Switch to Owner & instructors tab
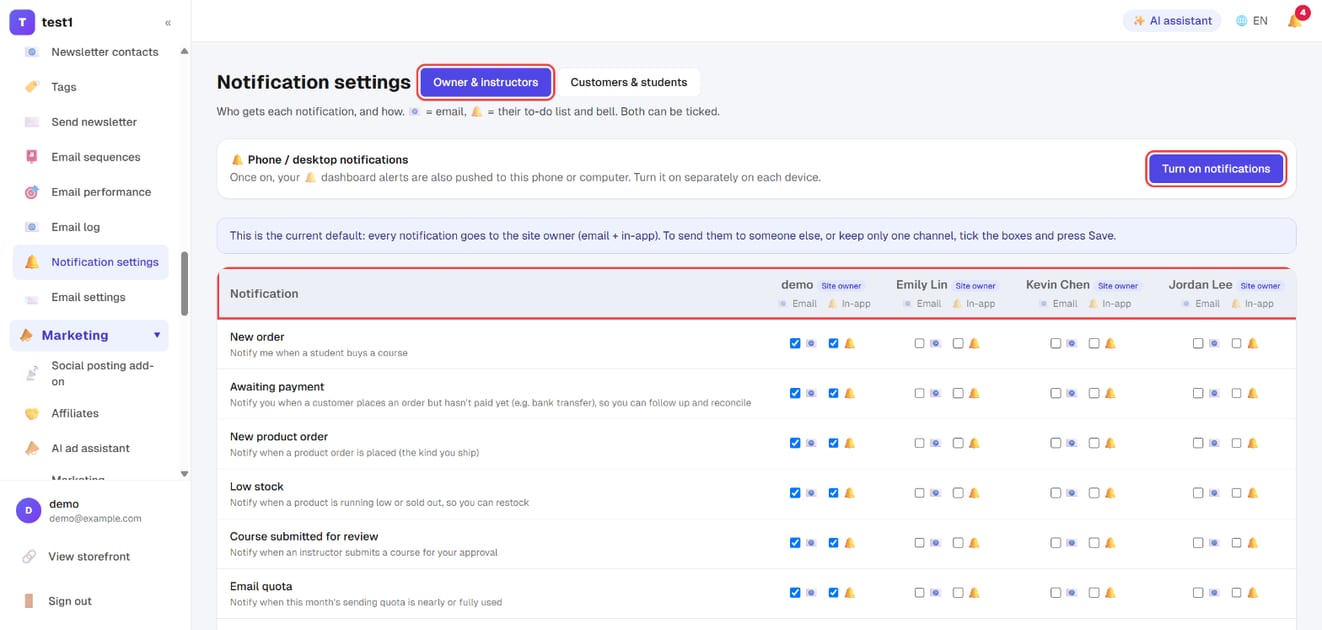Screen dimensions: 1322x630 click(486, 82)
